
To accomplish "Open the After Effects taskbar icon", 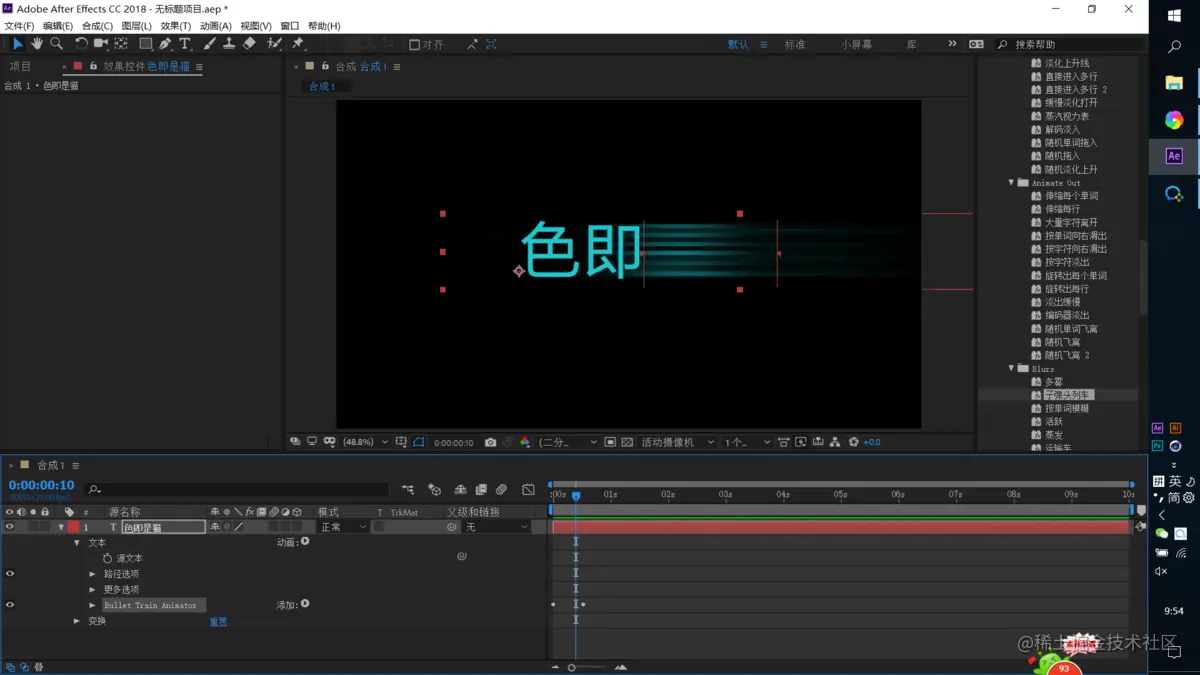I will (1174, 156).
